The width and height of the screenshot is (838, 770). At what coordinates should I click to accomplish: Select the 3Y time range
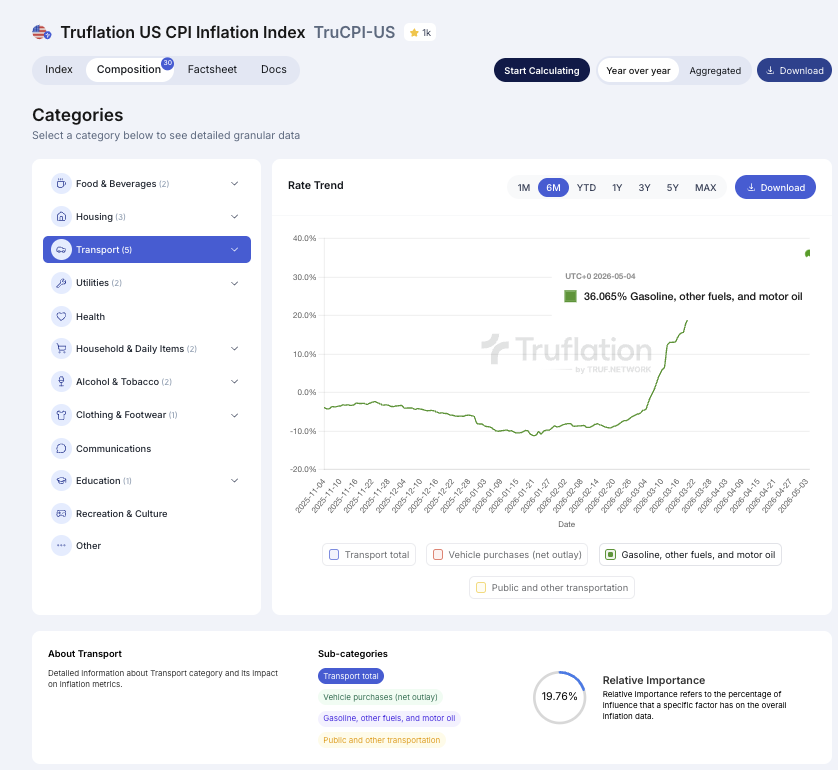tap(645, 188)
